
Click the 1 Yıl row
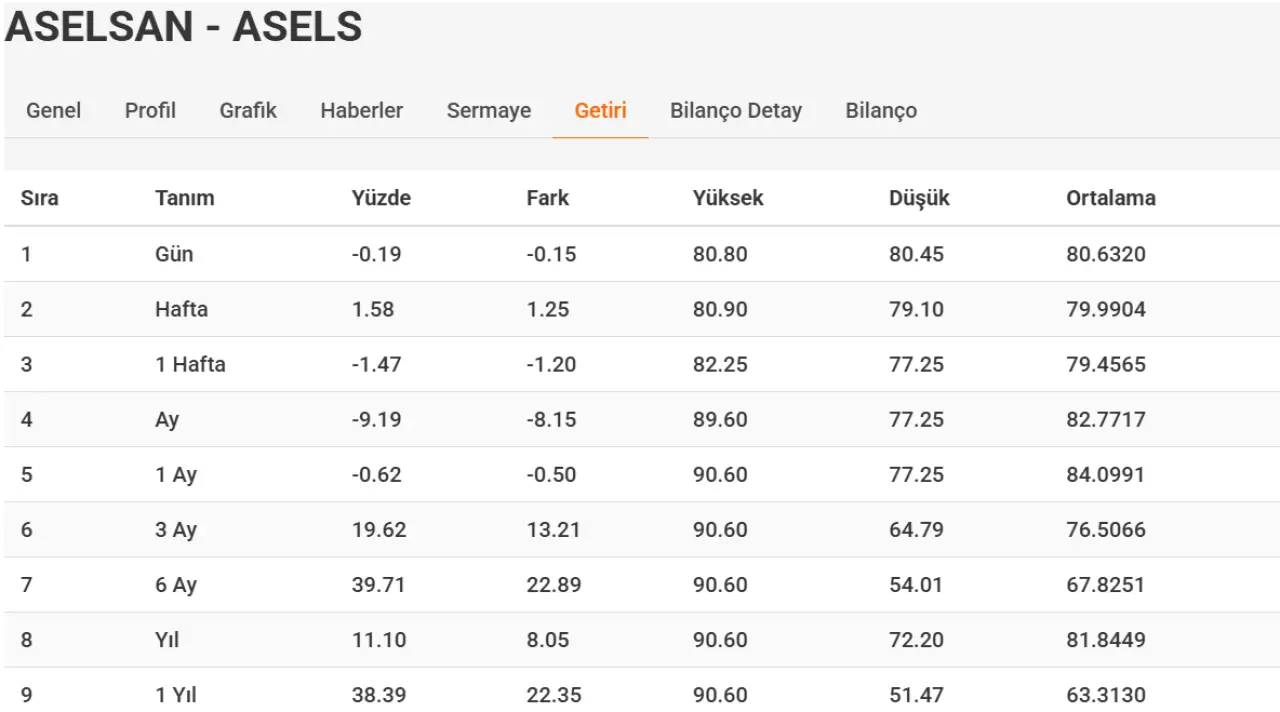642,691
